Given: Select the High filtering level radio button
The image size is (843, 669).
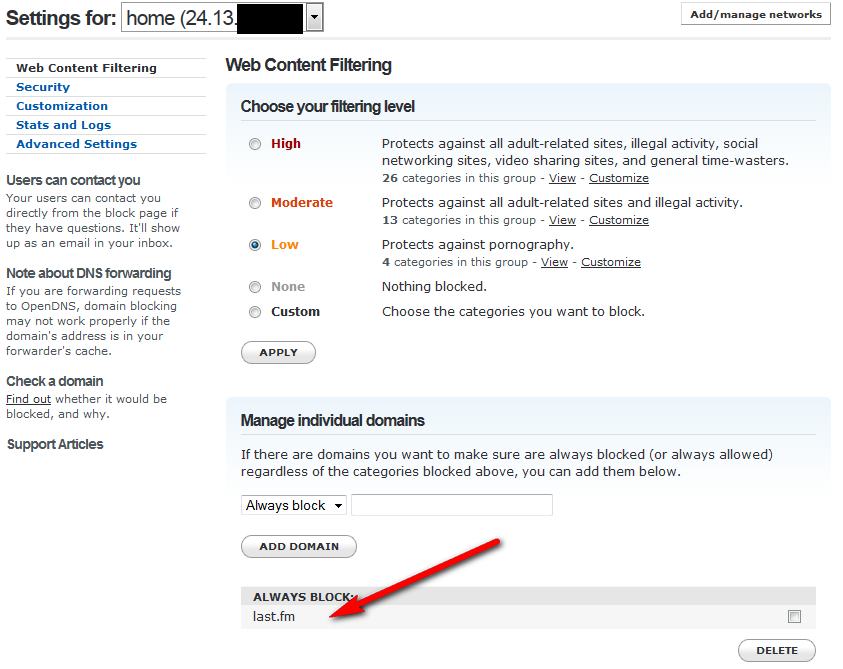Looking at the screenshot, I should point(256,144).
